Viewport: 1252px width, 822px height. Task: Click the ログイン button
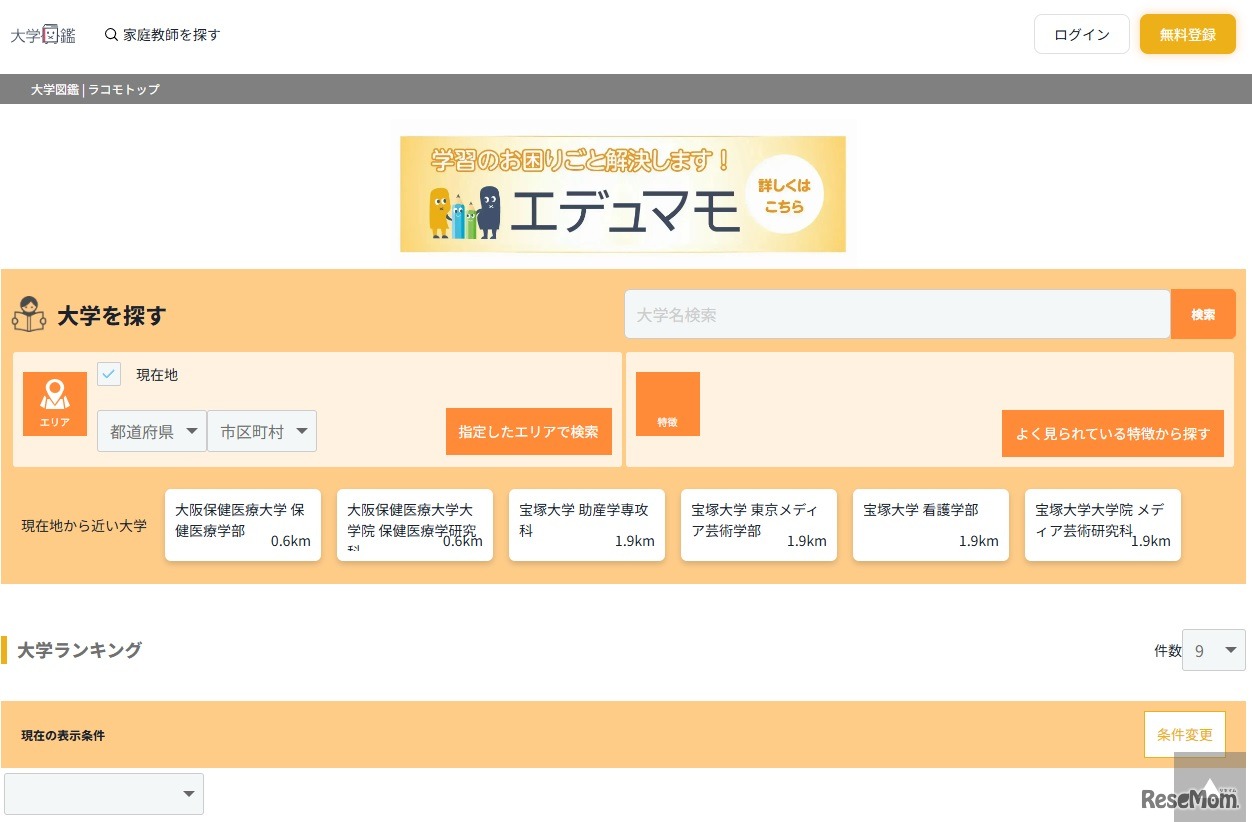pyautogui.click(x=1081, y=35)
